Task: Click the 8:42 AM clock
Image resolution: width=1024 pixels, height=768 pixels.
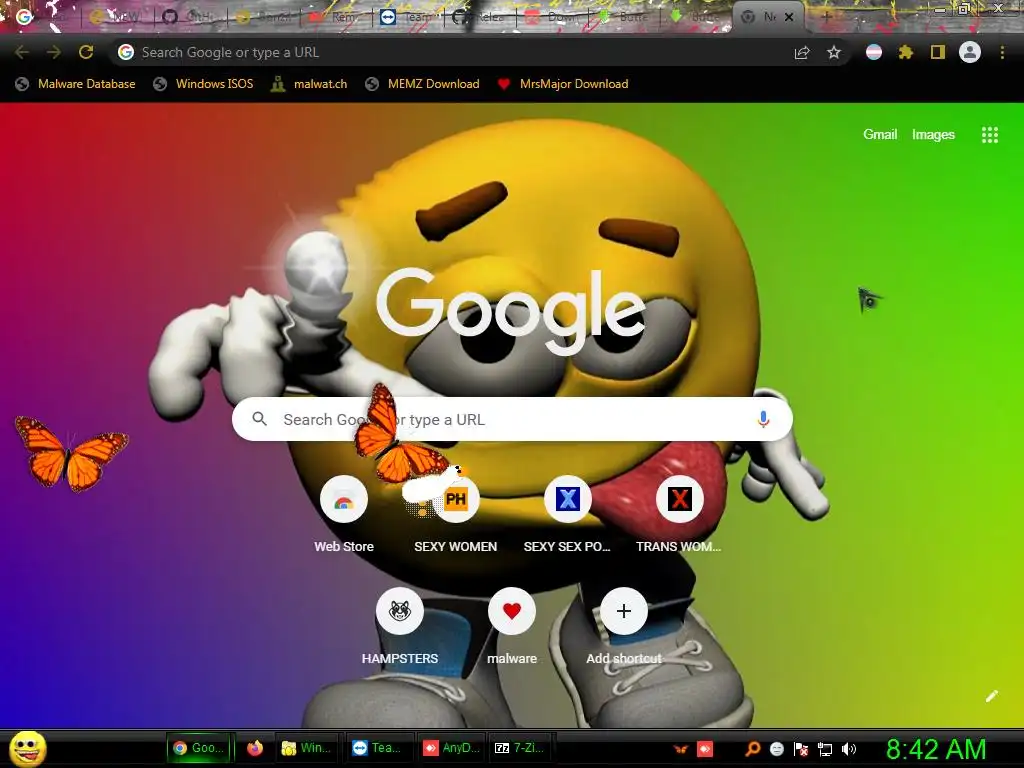Action: [x=936, y=749]
